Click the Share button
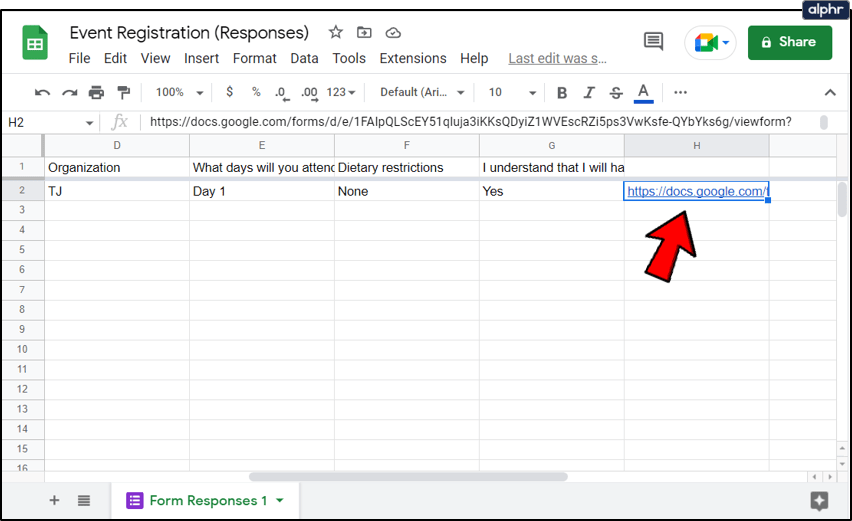The height and width of the screenshot is (521, 852). coord(790,42)
